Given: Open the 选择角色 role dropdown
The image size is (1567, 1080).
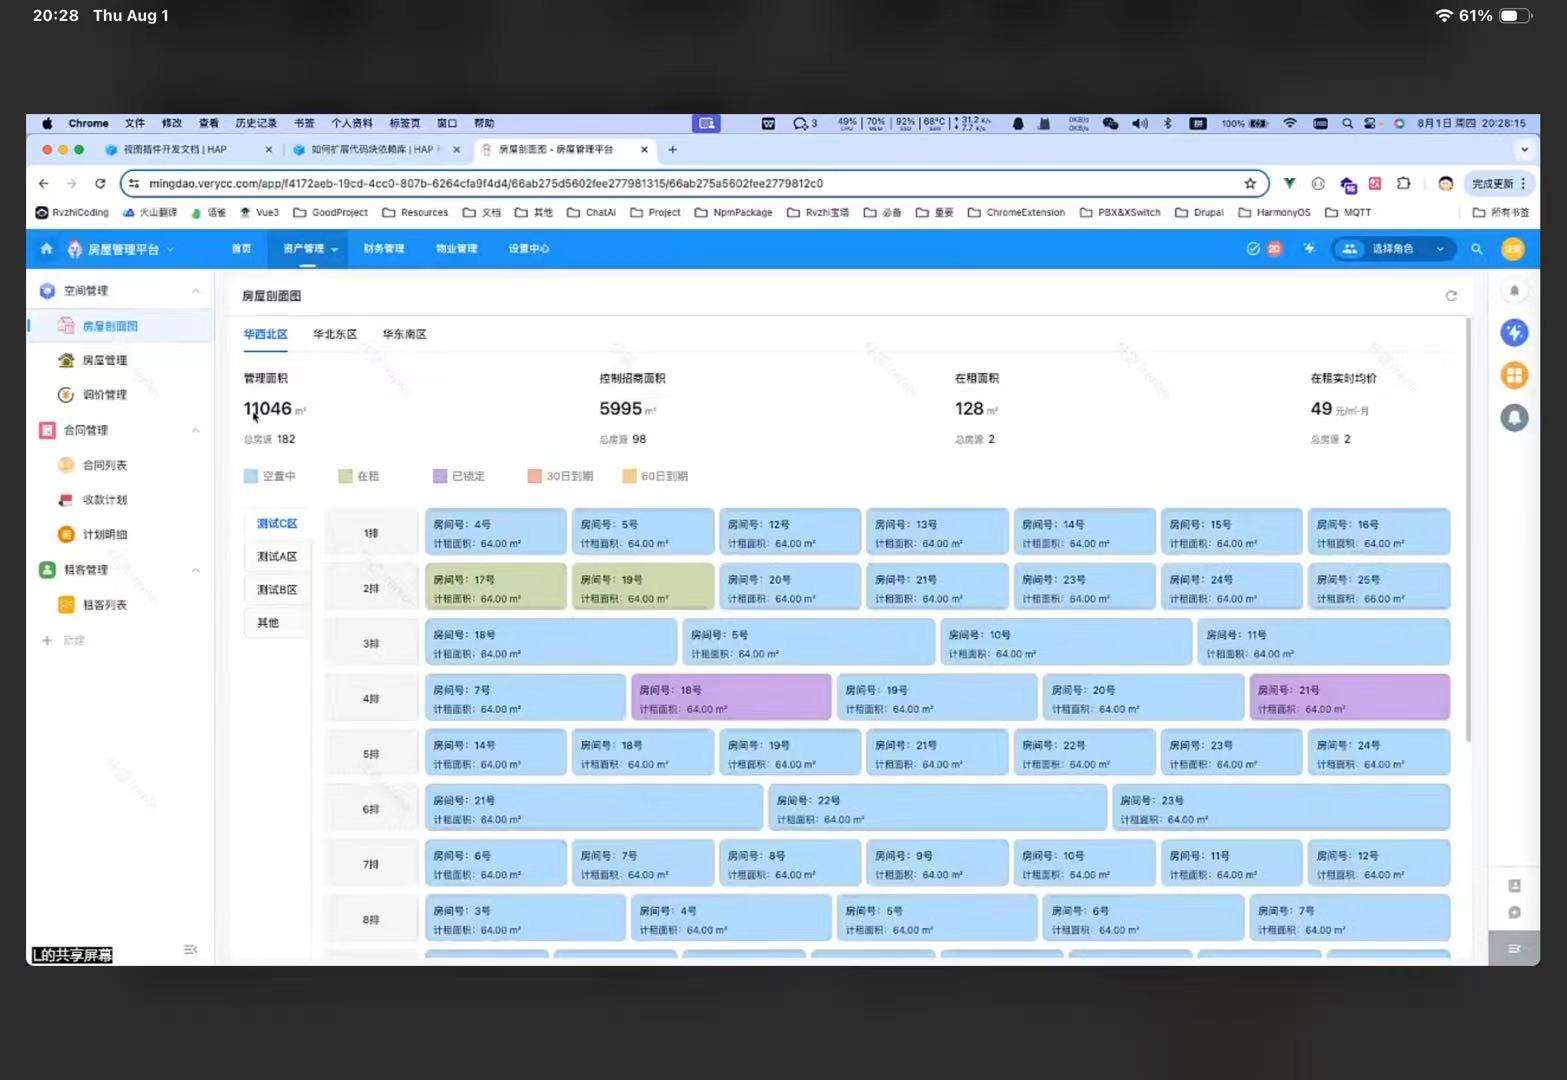Looking at the screenshot, I should pos(1393,249).
